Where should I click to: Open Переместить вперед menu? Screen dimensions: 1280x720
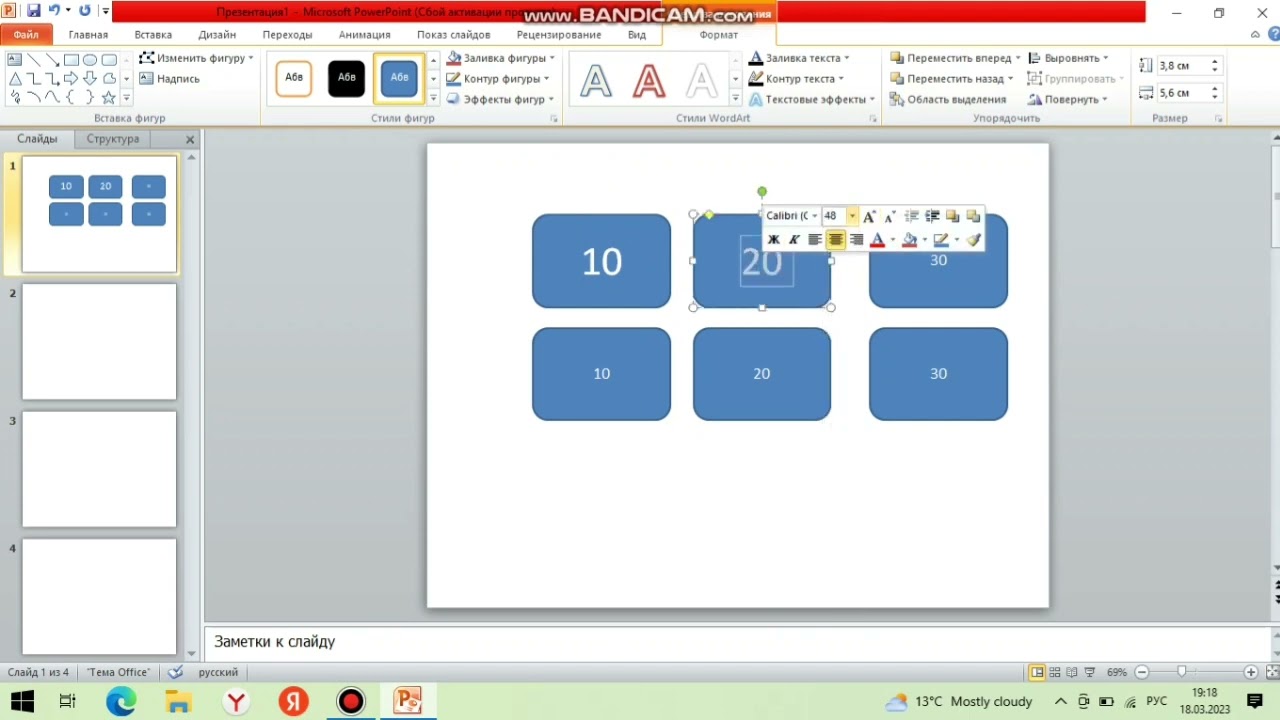955,58
